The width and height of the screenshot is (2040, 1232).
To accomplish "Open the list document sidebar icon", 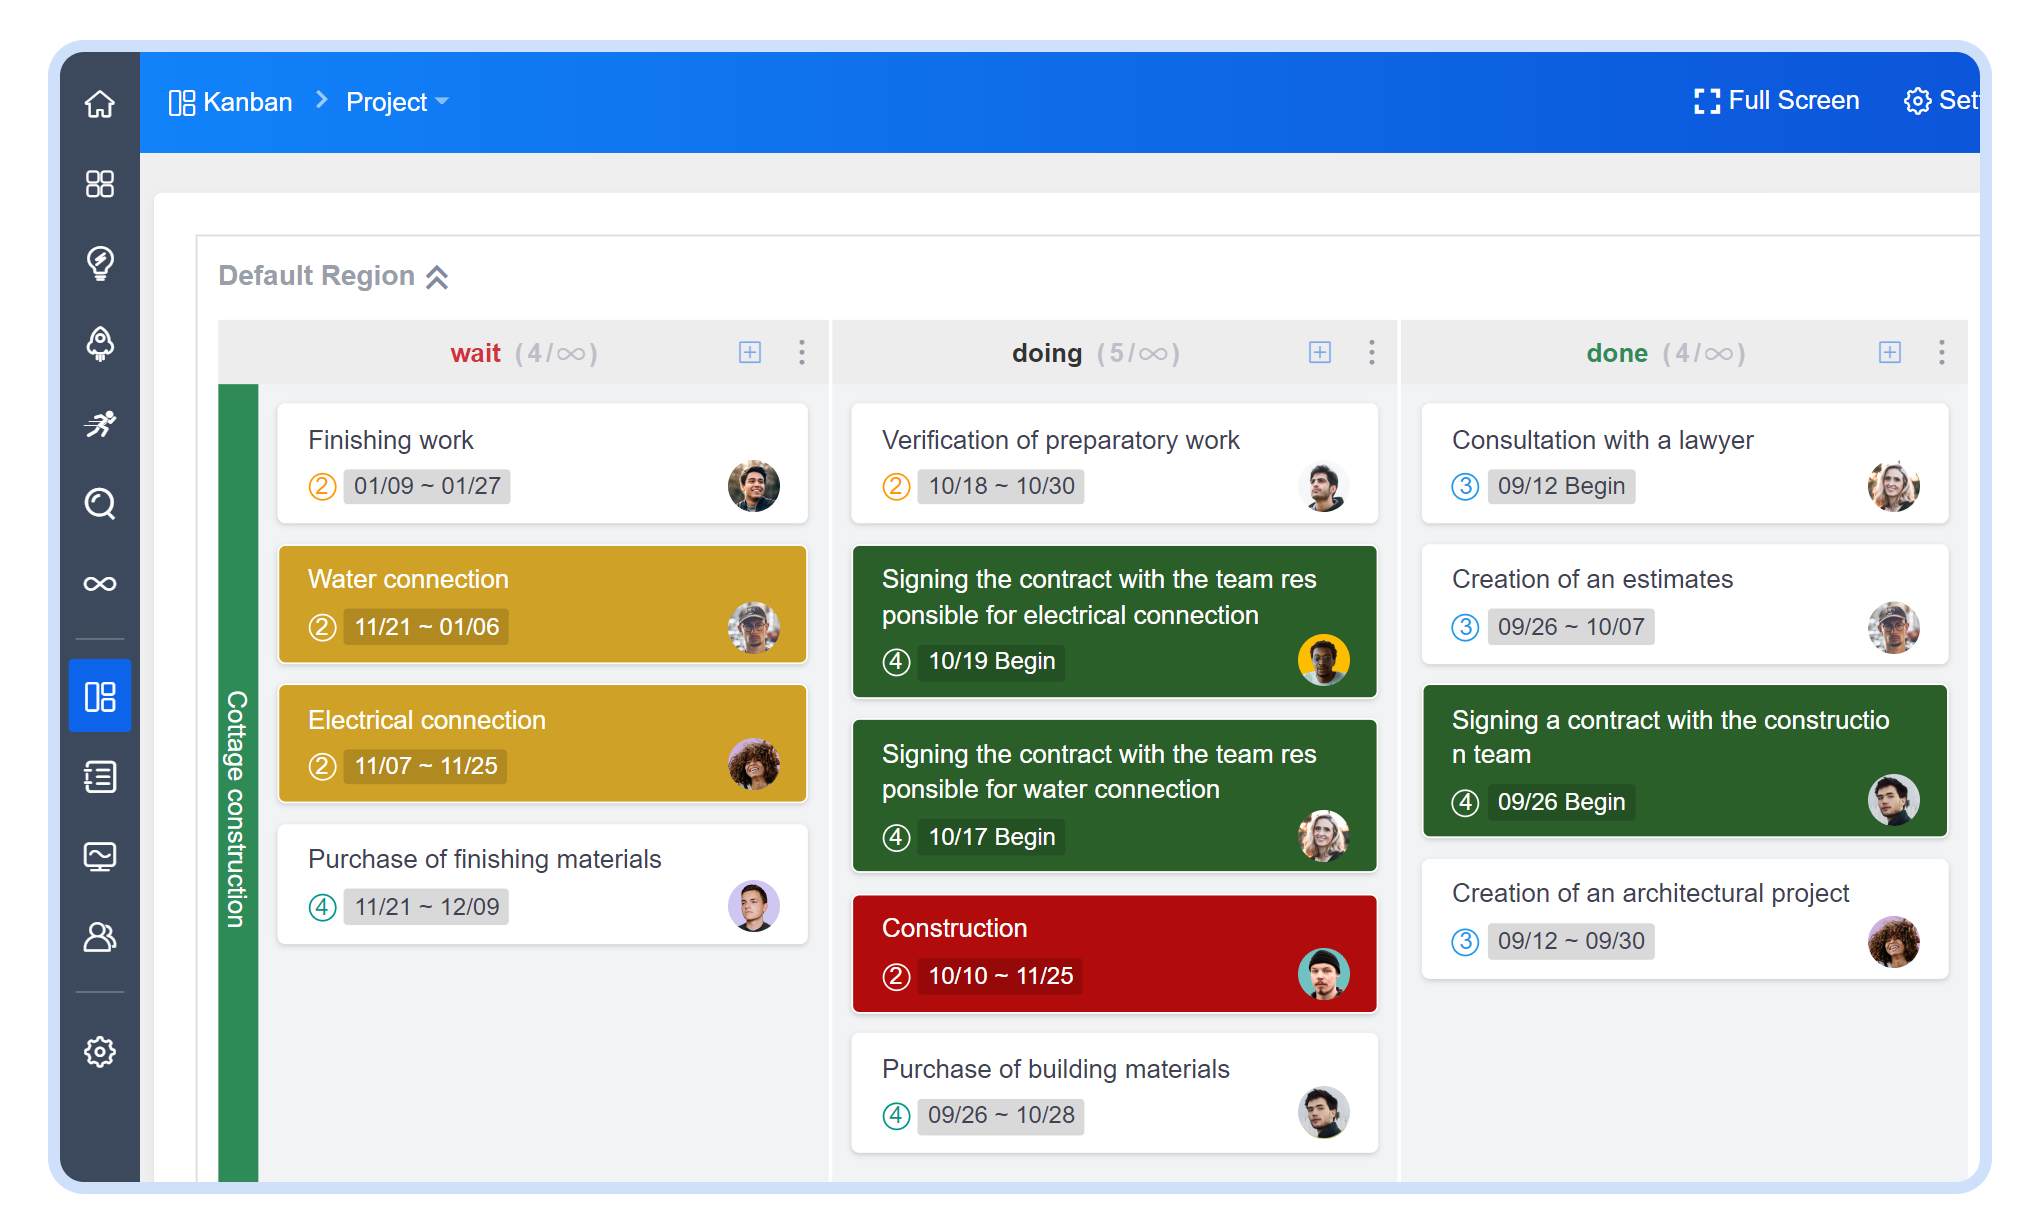I will (100, 777).
